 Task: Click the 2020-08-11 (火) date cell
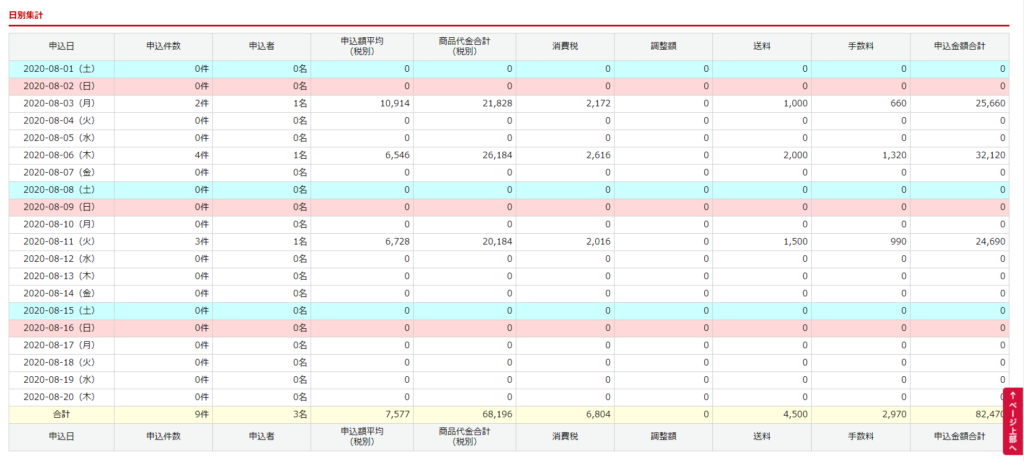[x=61, y=242]
